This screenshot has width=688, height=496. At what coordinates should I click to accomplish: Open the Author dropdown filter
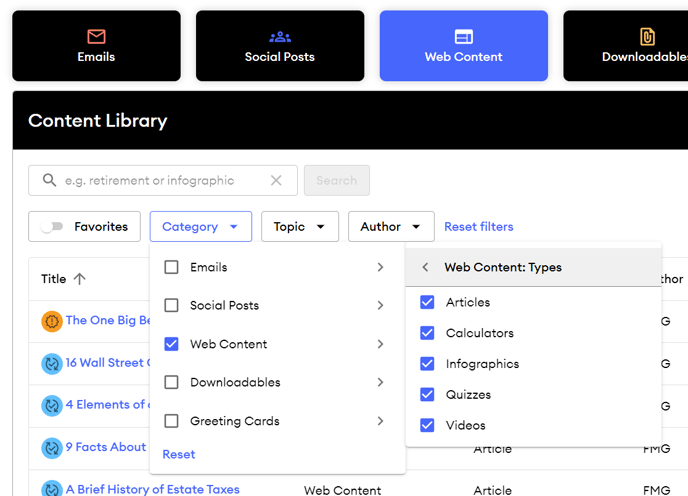pyautogui.click(x=390, y=227)
